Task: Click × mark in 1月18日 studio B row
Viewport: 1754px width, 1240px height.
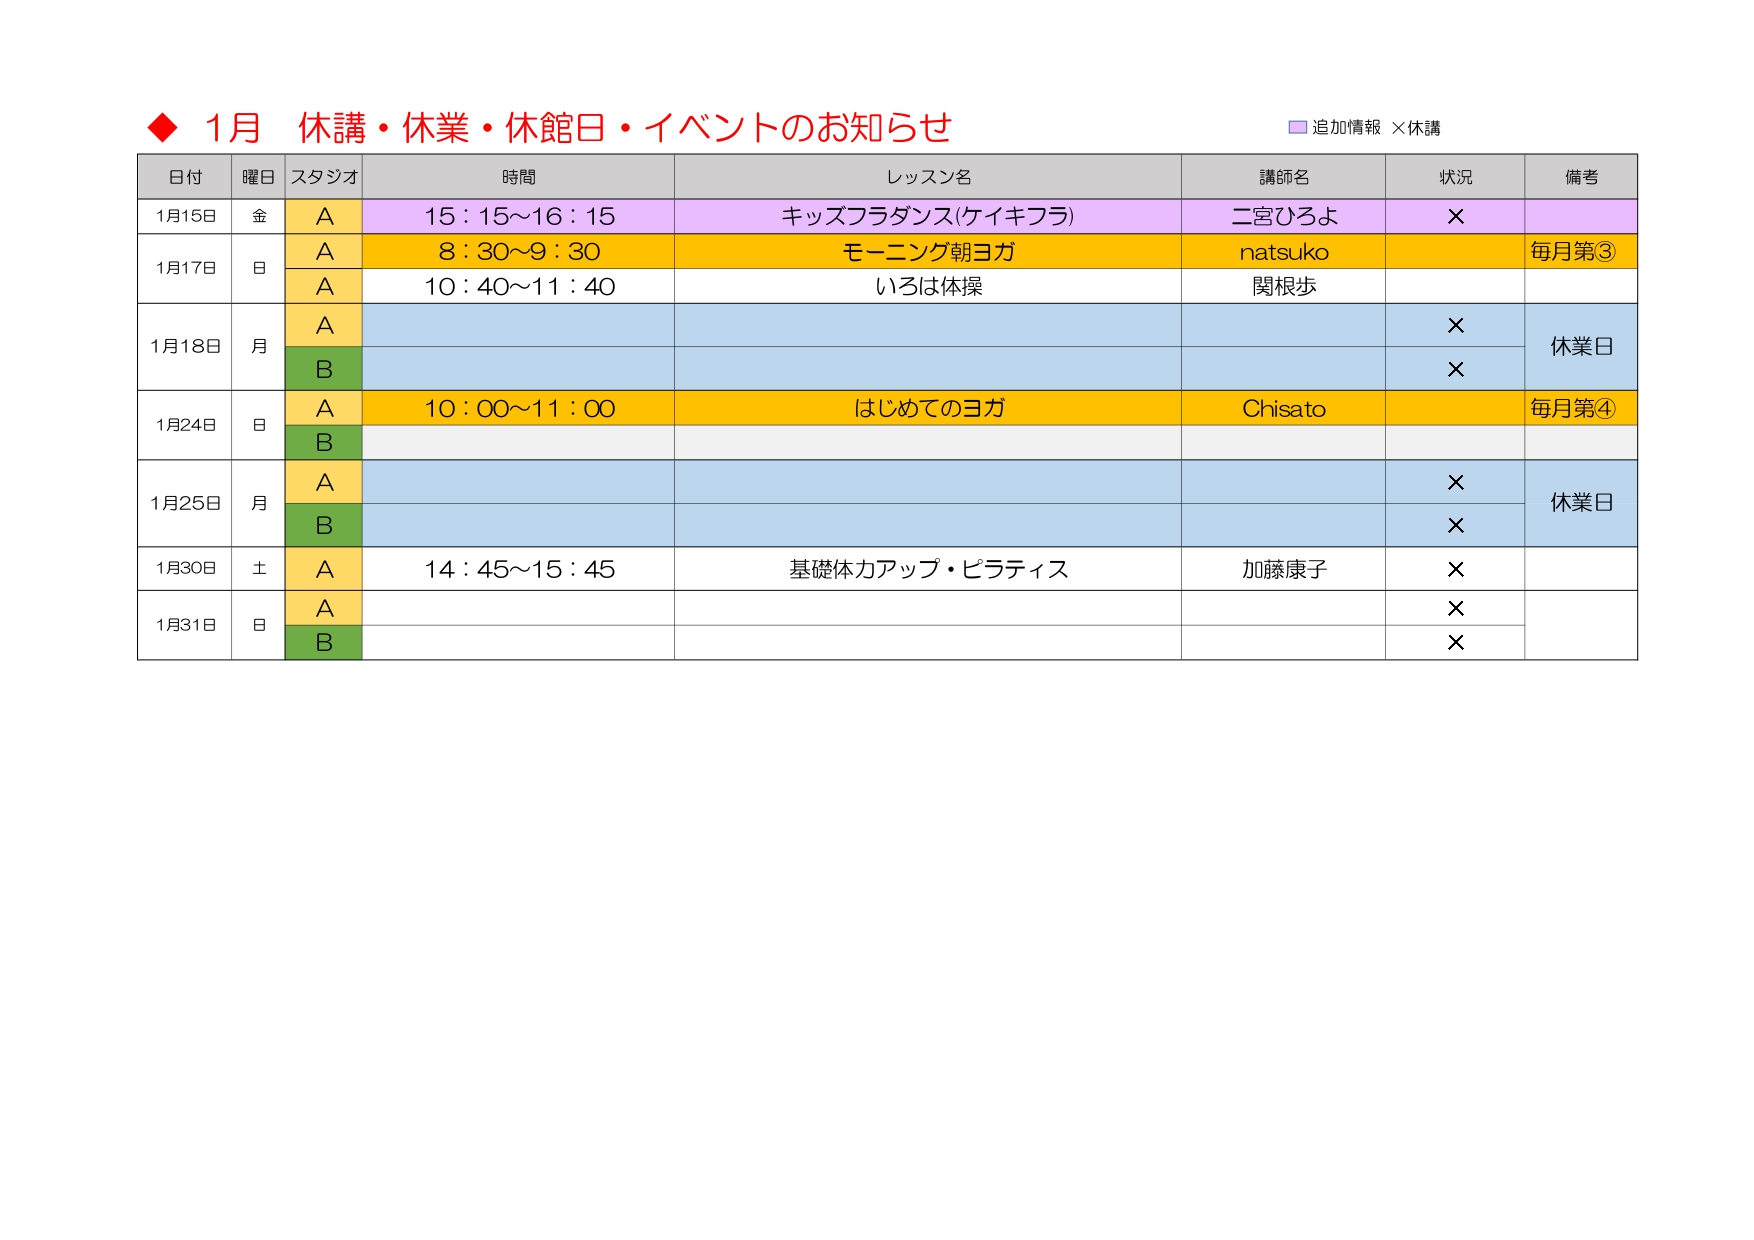Action: [1455, 369]
